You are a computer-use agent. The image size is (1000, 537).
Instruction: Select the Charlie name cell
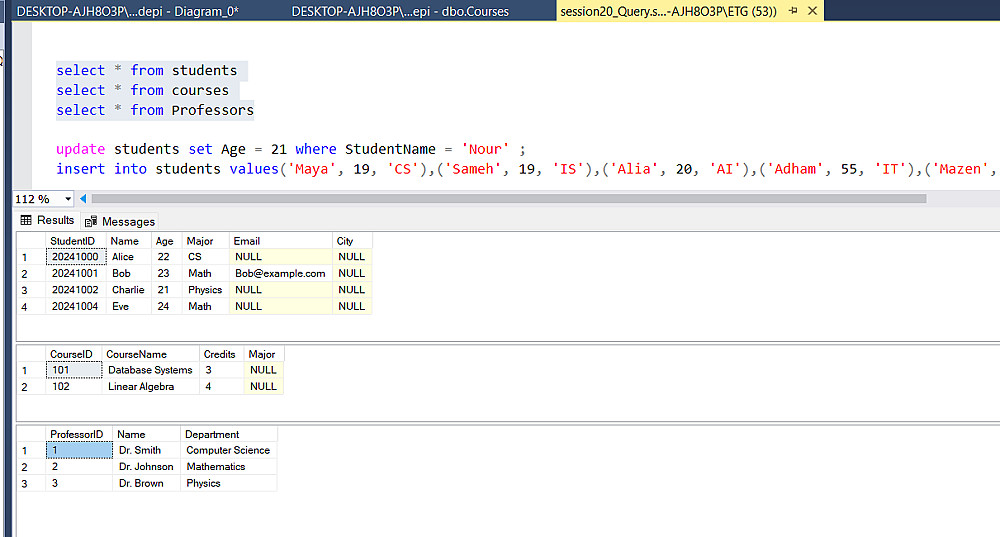128,290
